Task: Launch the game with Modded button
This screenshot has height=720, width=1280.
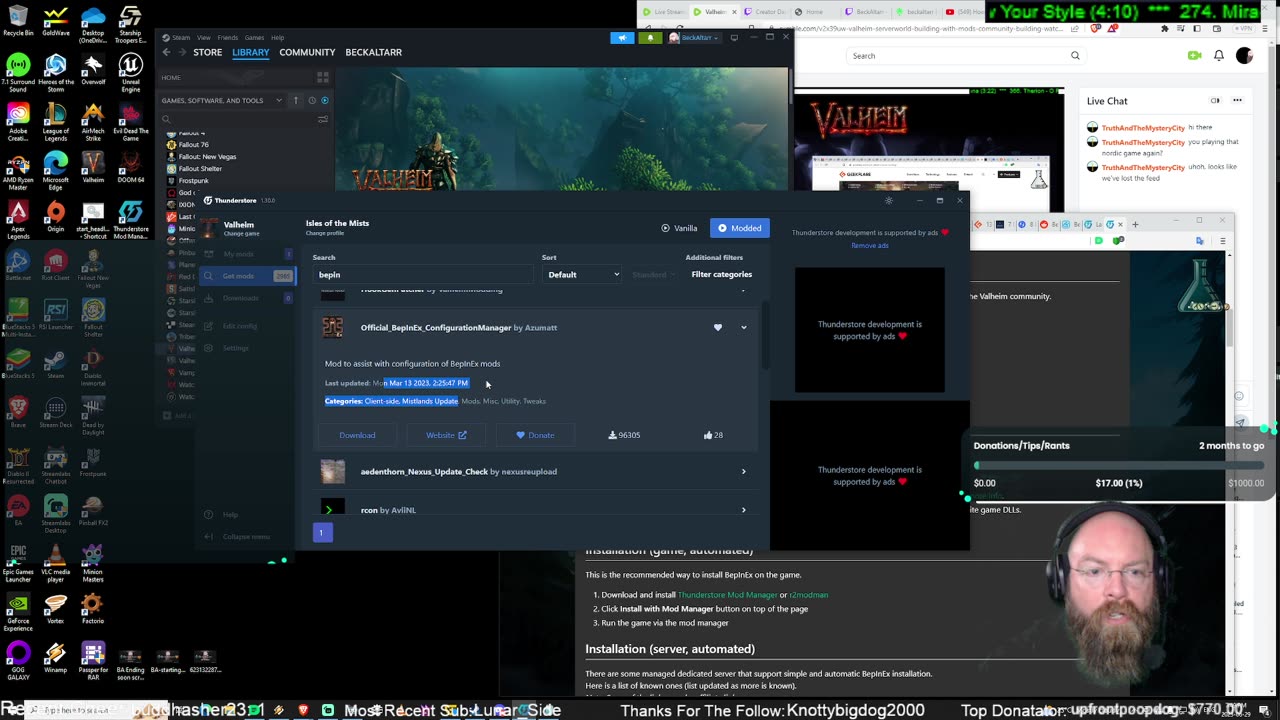Action: pyautogui.click(x=740, y=228)
